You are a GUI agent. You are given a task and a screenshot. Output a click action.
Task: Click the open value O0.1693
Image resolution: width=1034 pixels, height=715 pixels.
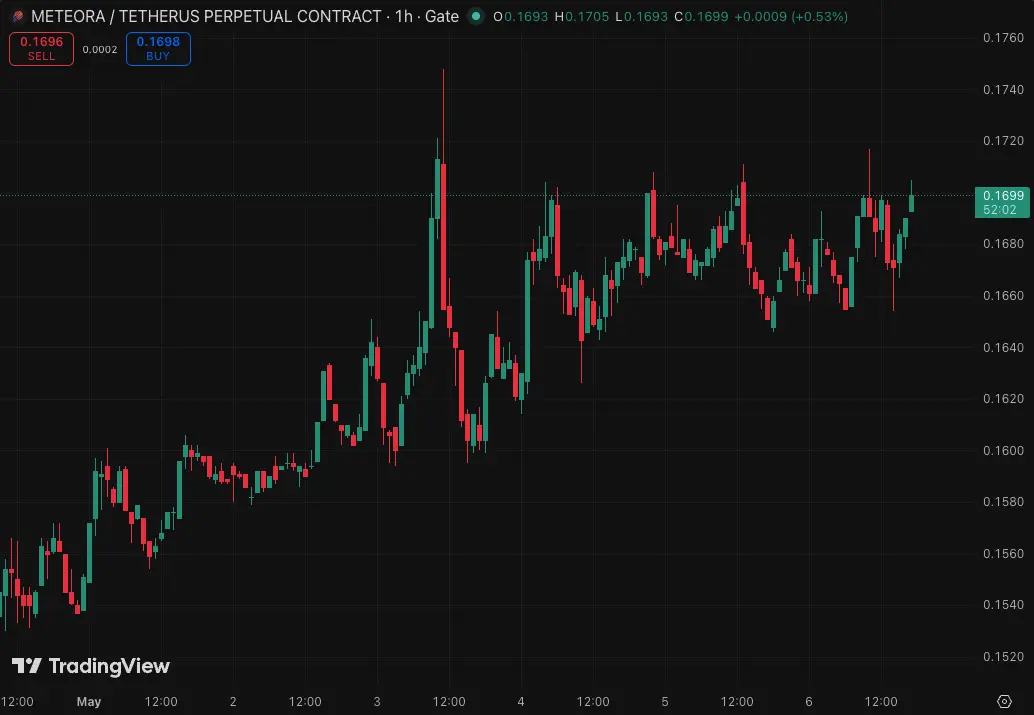click(520, 16)
